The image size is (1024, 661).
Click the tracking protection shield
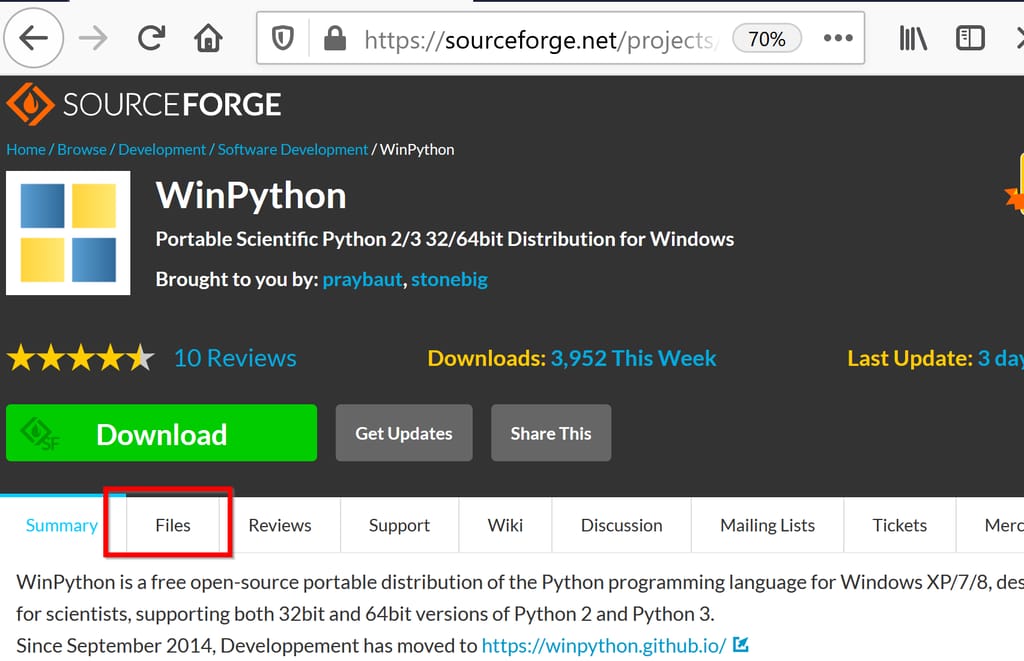[x=284, y=37]
